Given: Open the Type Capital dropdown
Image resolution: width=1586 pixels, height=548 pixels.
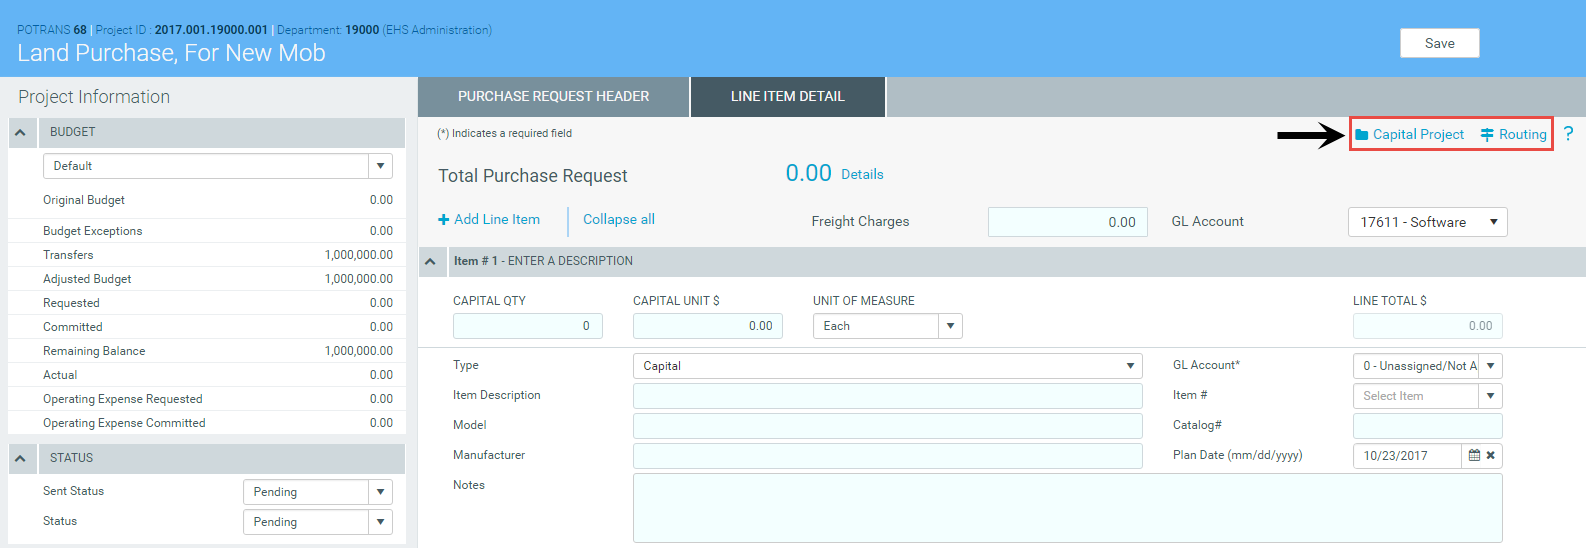Looking at the screenshot, I should pos(1130,366).
